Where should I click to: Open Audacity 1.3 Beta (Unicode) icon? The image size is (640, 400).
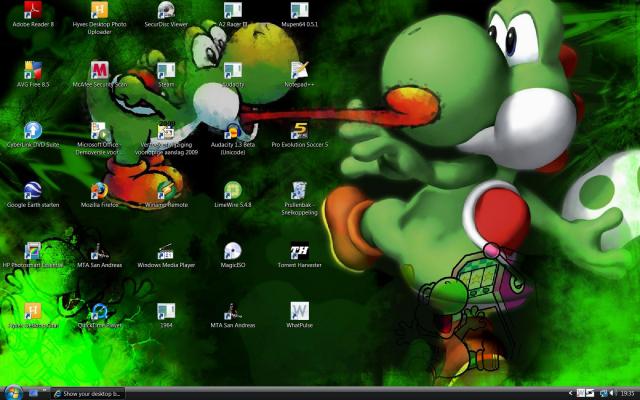[x=233, y=131]
